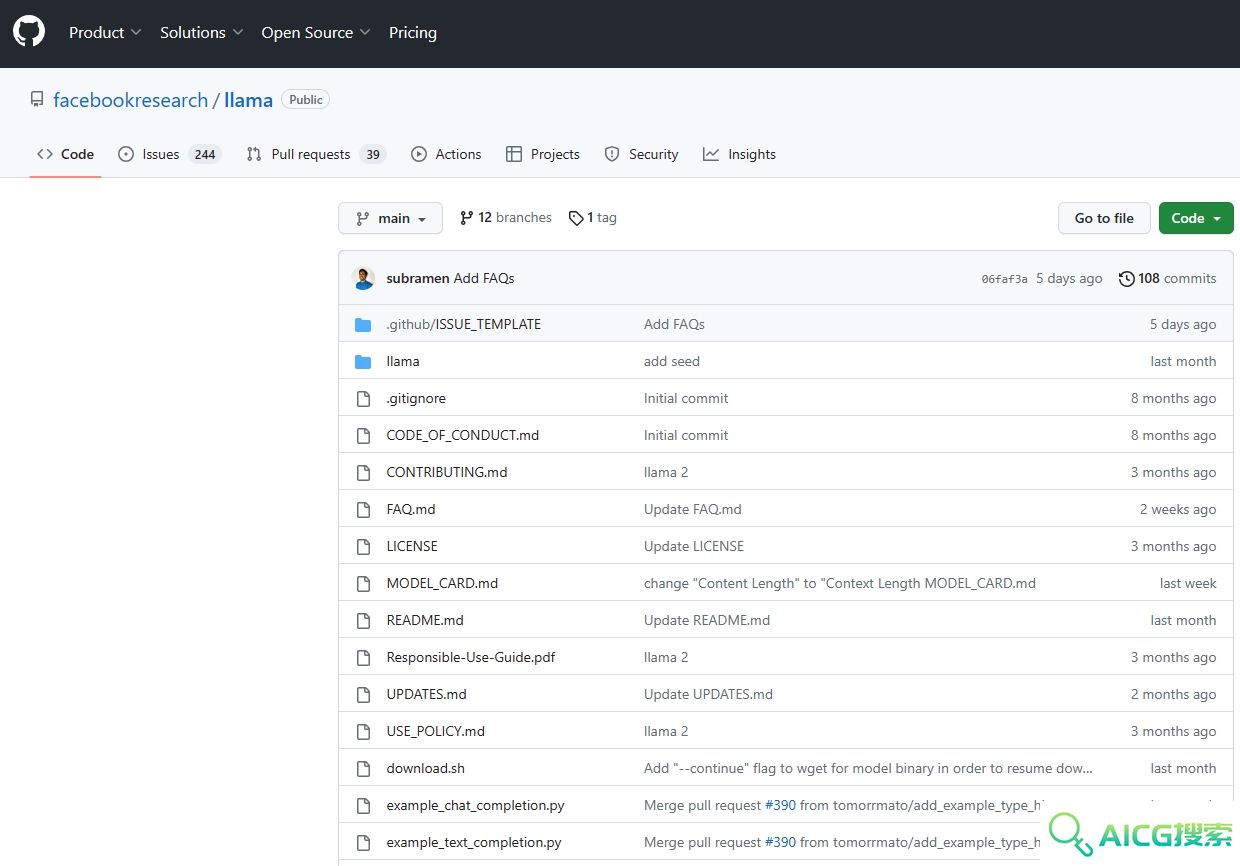Open UPDATES.md file
Viewport: 1240px width, 866px height.
(x=427, y=695)
